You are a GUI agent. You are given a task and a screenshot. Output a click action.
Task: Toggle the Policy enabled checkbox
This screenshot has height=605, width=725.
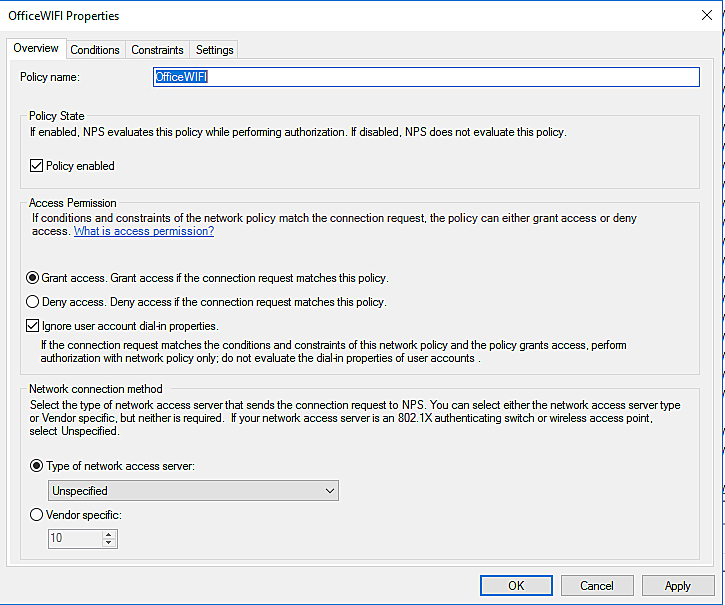click(37, 166)
